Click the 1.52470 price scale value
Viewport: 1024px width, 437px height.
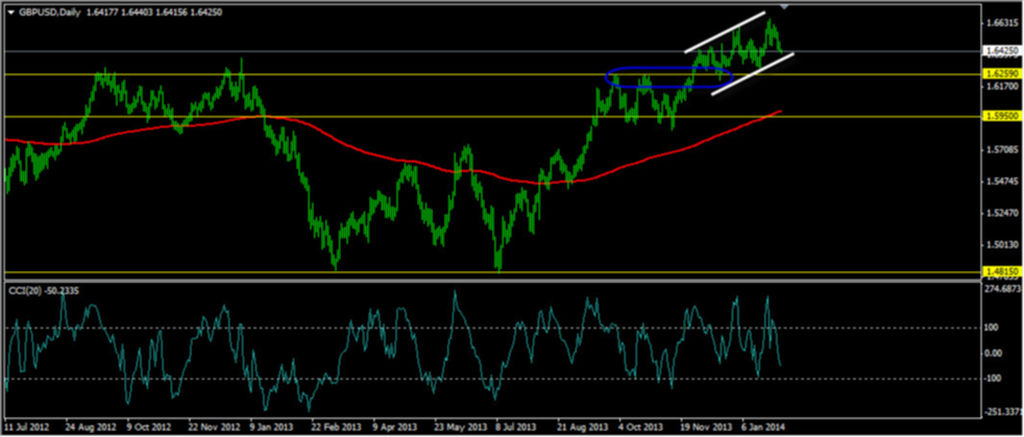click(1000, 213)
